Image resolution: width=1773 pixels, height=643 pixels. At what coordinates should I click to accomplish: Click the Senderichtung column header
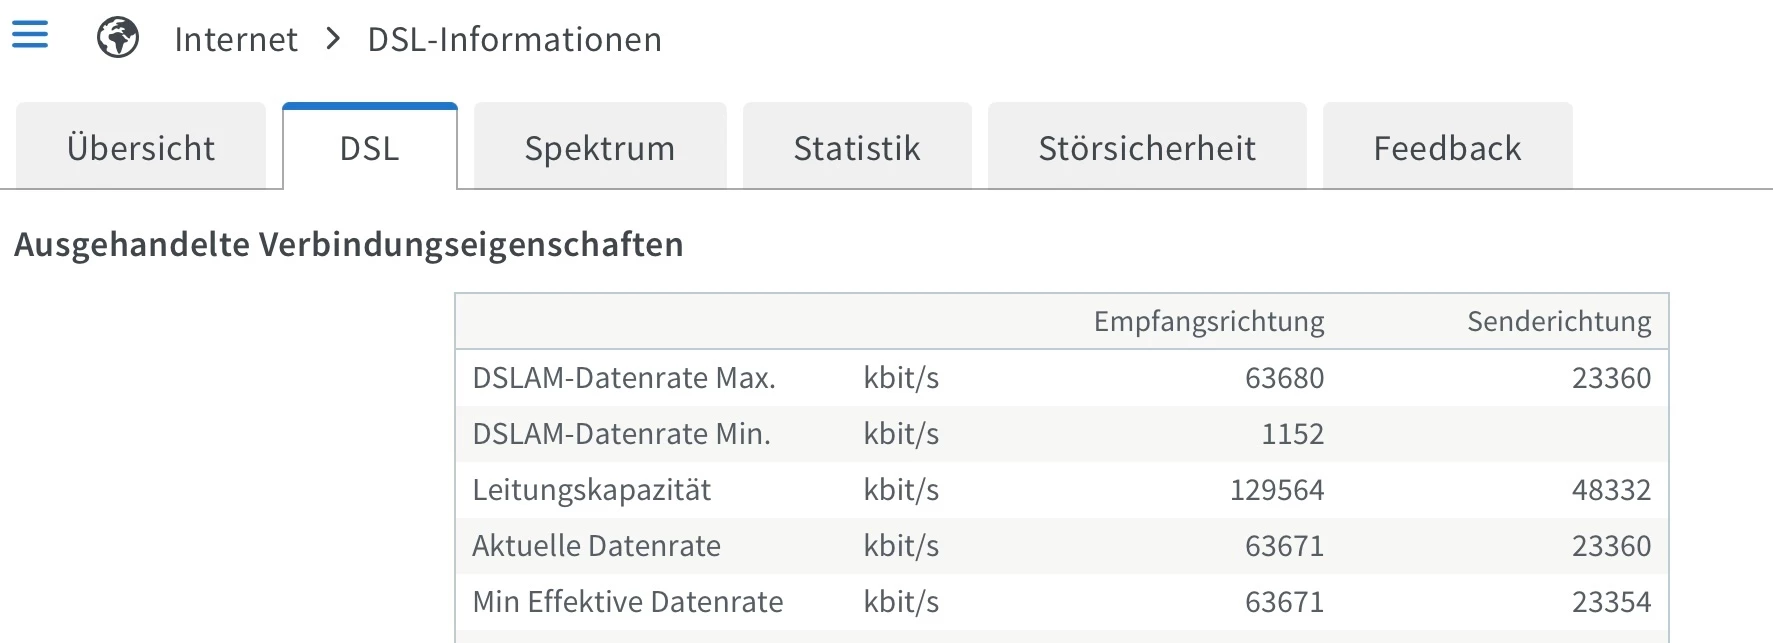[x=1558, y=321]
